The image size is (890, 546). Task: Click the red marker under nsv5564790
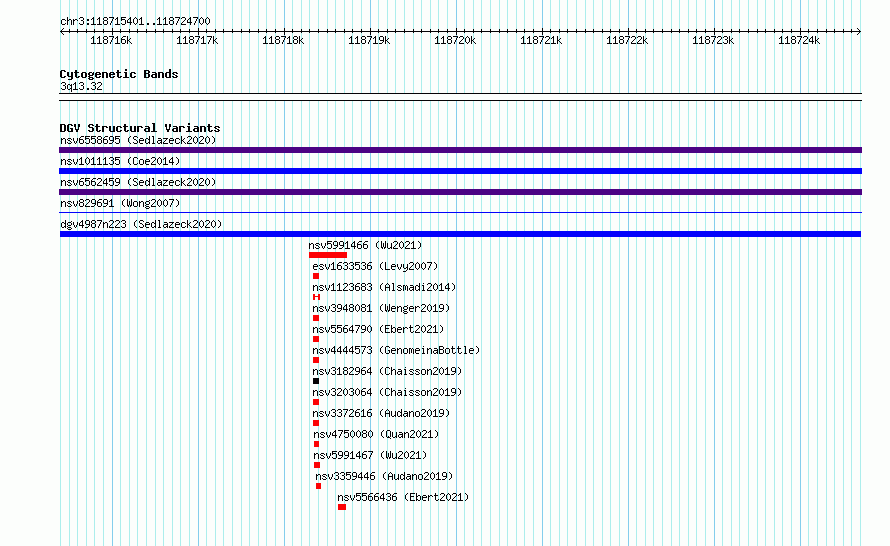(x=316, y=339)
